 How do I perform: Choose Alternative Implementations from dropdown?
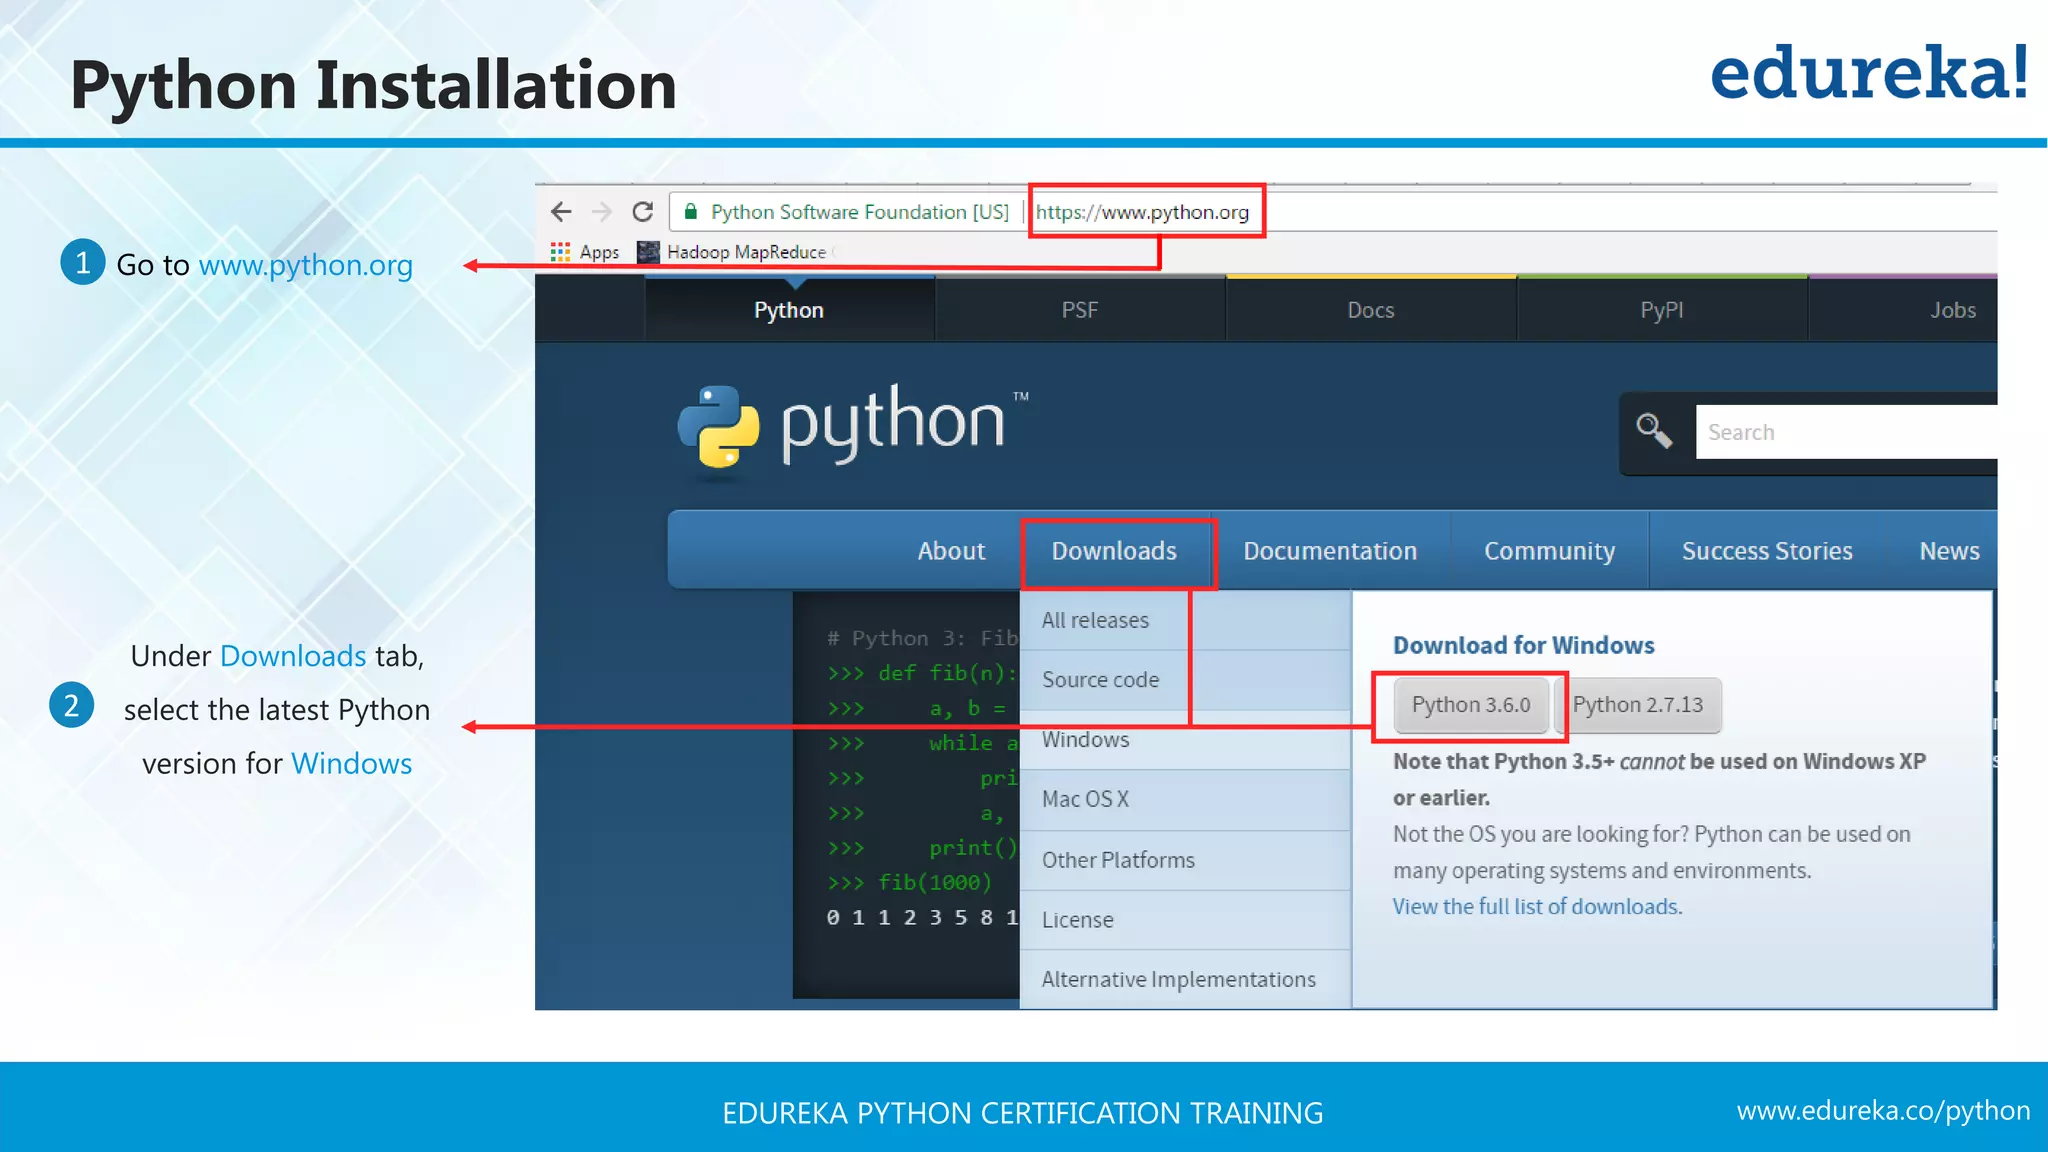pyautogui.click(x=1185, y=980)
